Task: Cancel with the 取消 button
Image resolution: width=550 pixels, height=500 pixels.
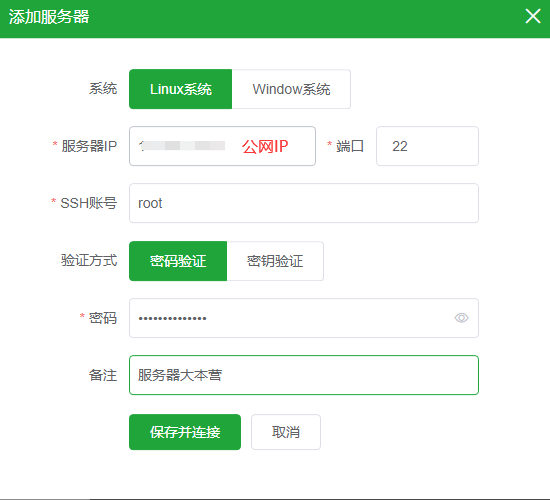Action: 286,432
